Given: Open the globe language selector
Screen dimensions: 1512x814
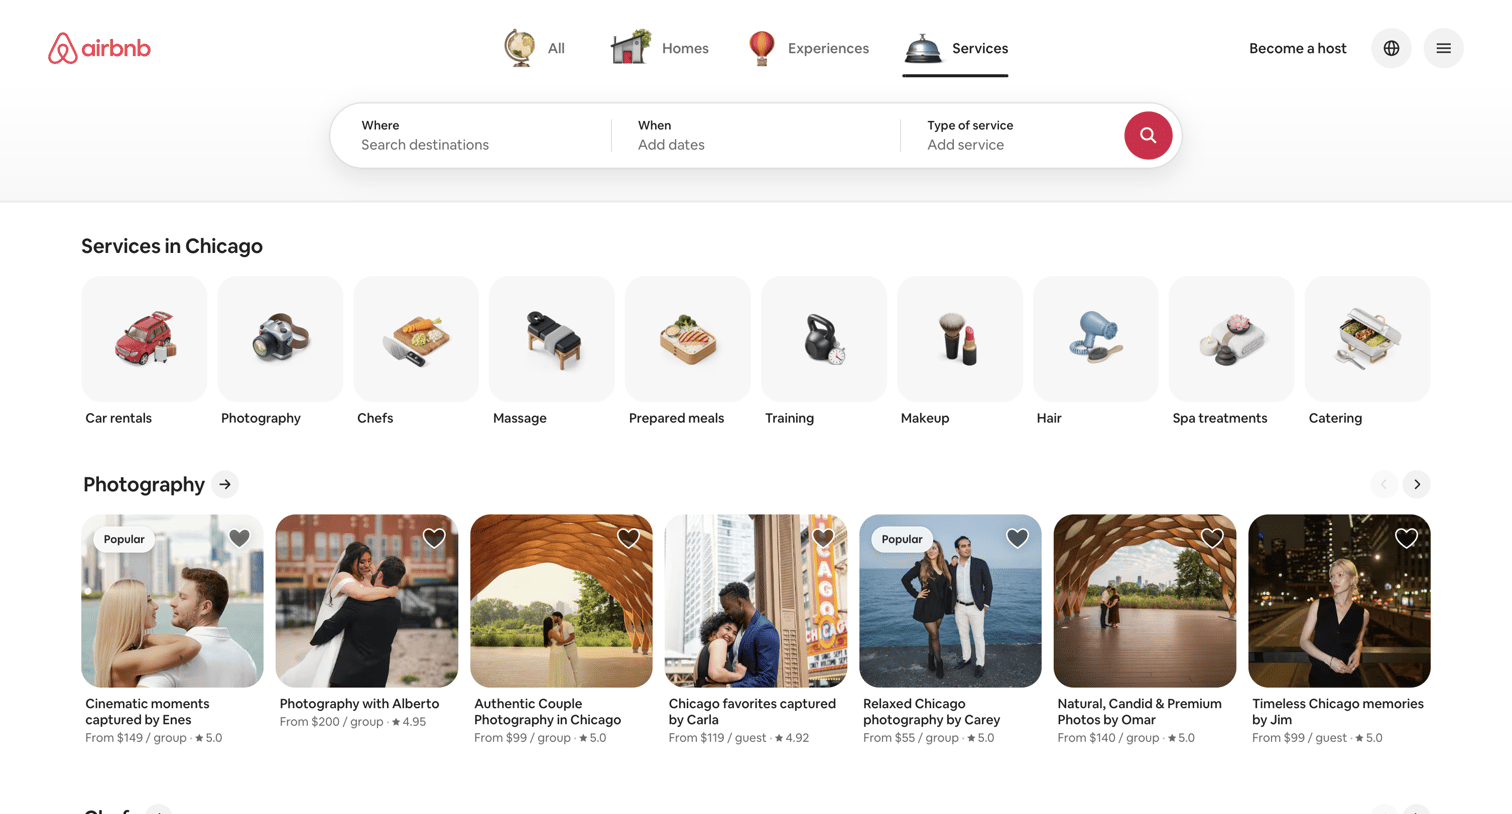Looking at the screenshot, I should [x=1391, y=48].
